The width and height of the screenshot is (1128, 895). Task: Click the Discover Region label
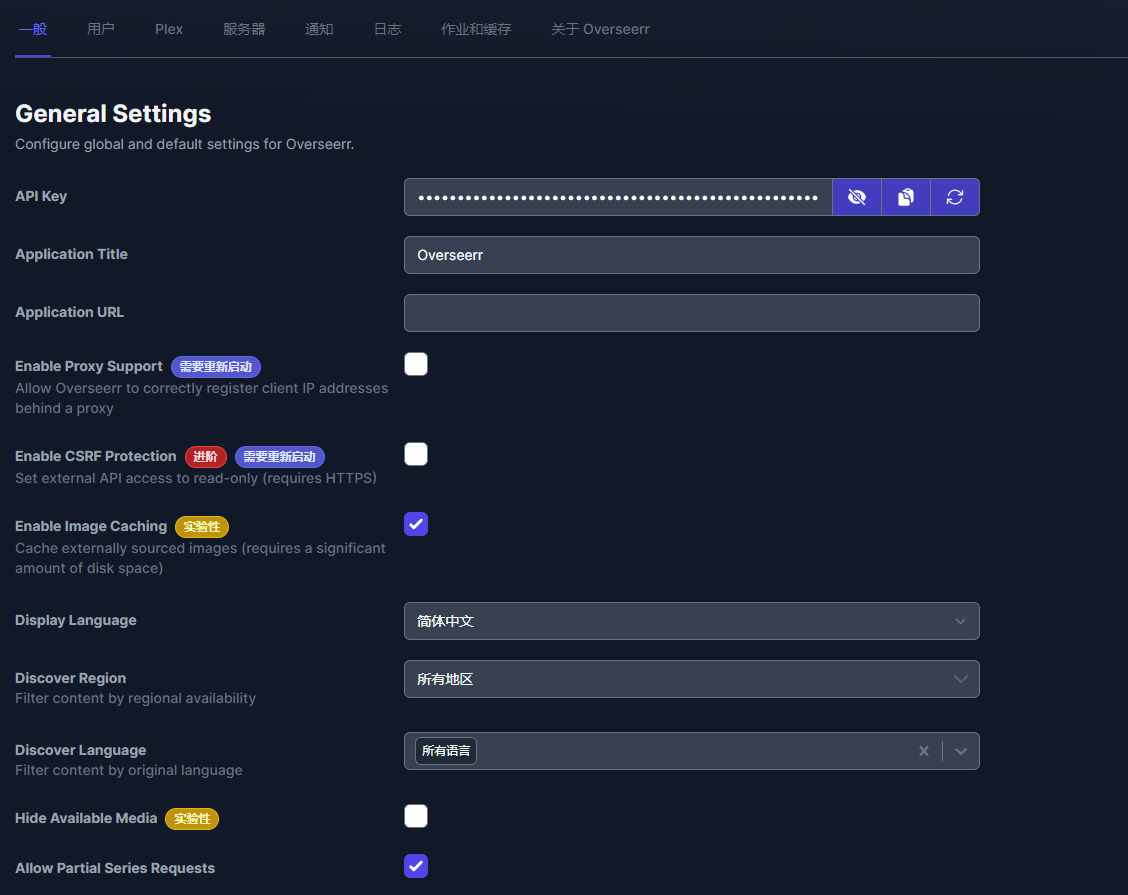coord(70,678)
